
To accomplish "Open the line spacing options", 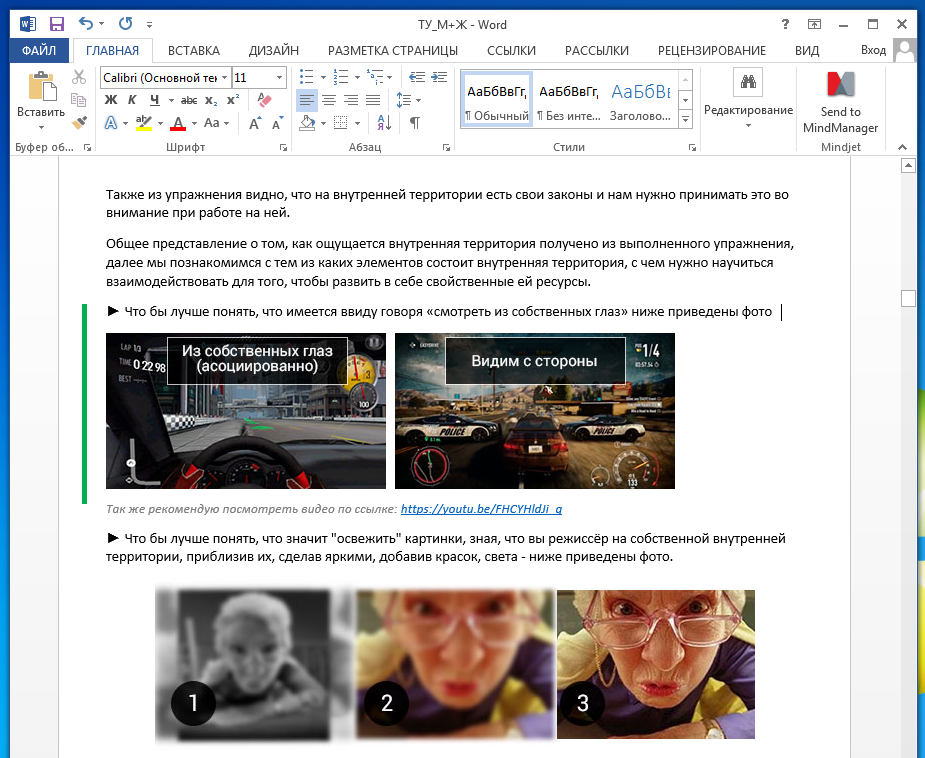I will (x=404, y=100).
